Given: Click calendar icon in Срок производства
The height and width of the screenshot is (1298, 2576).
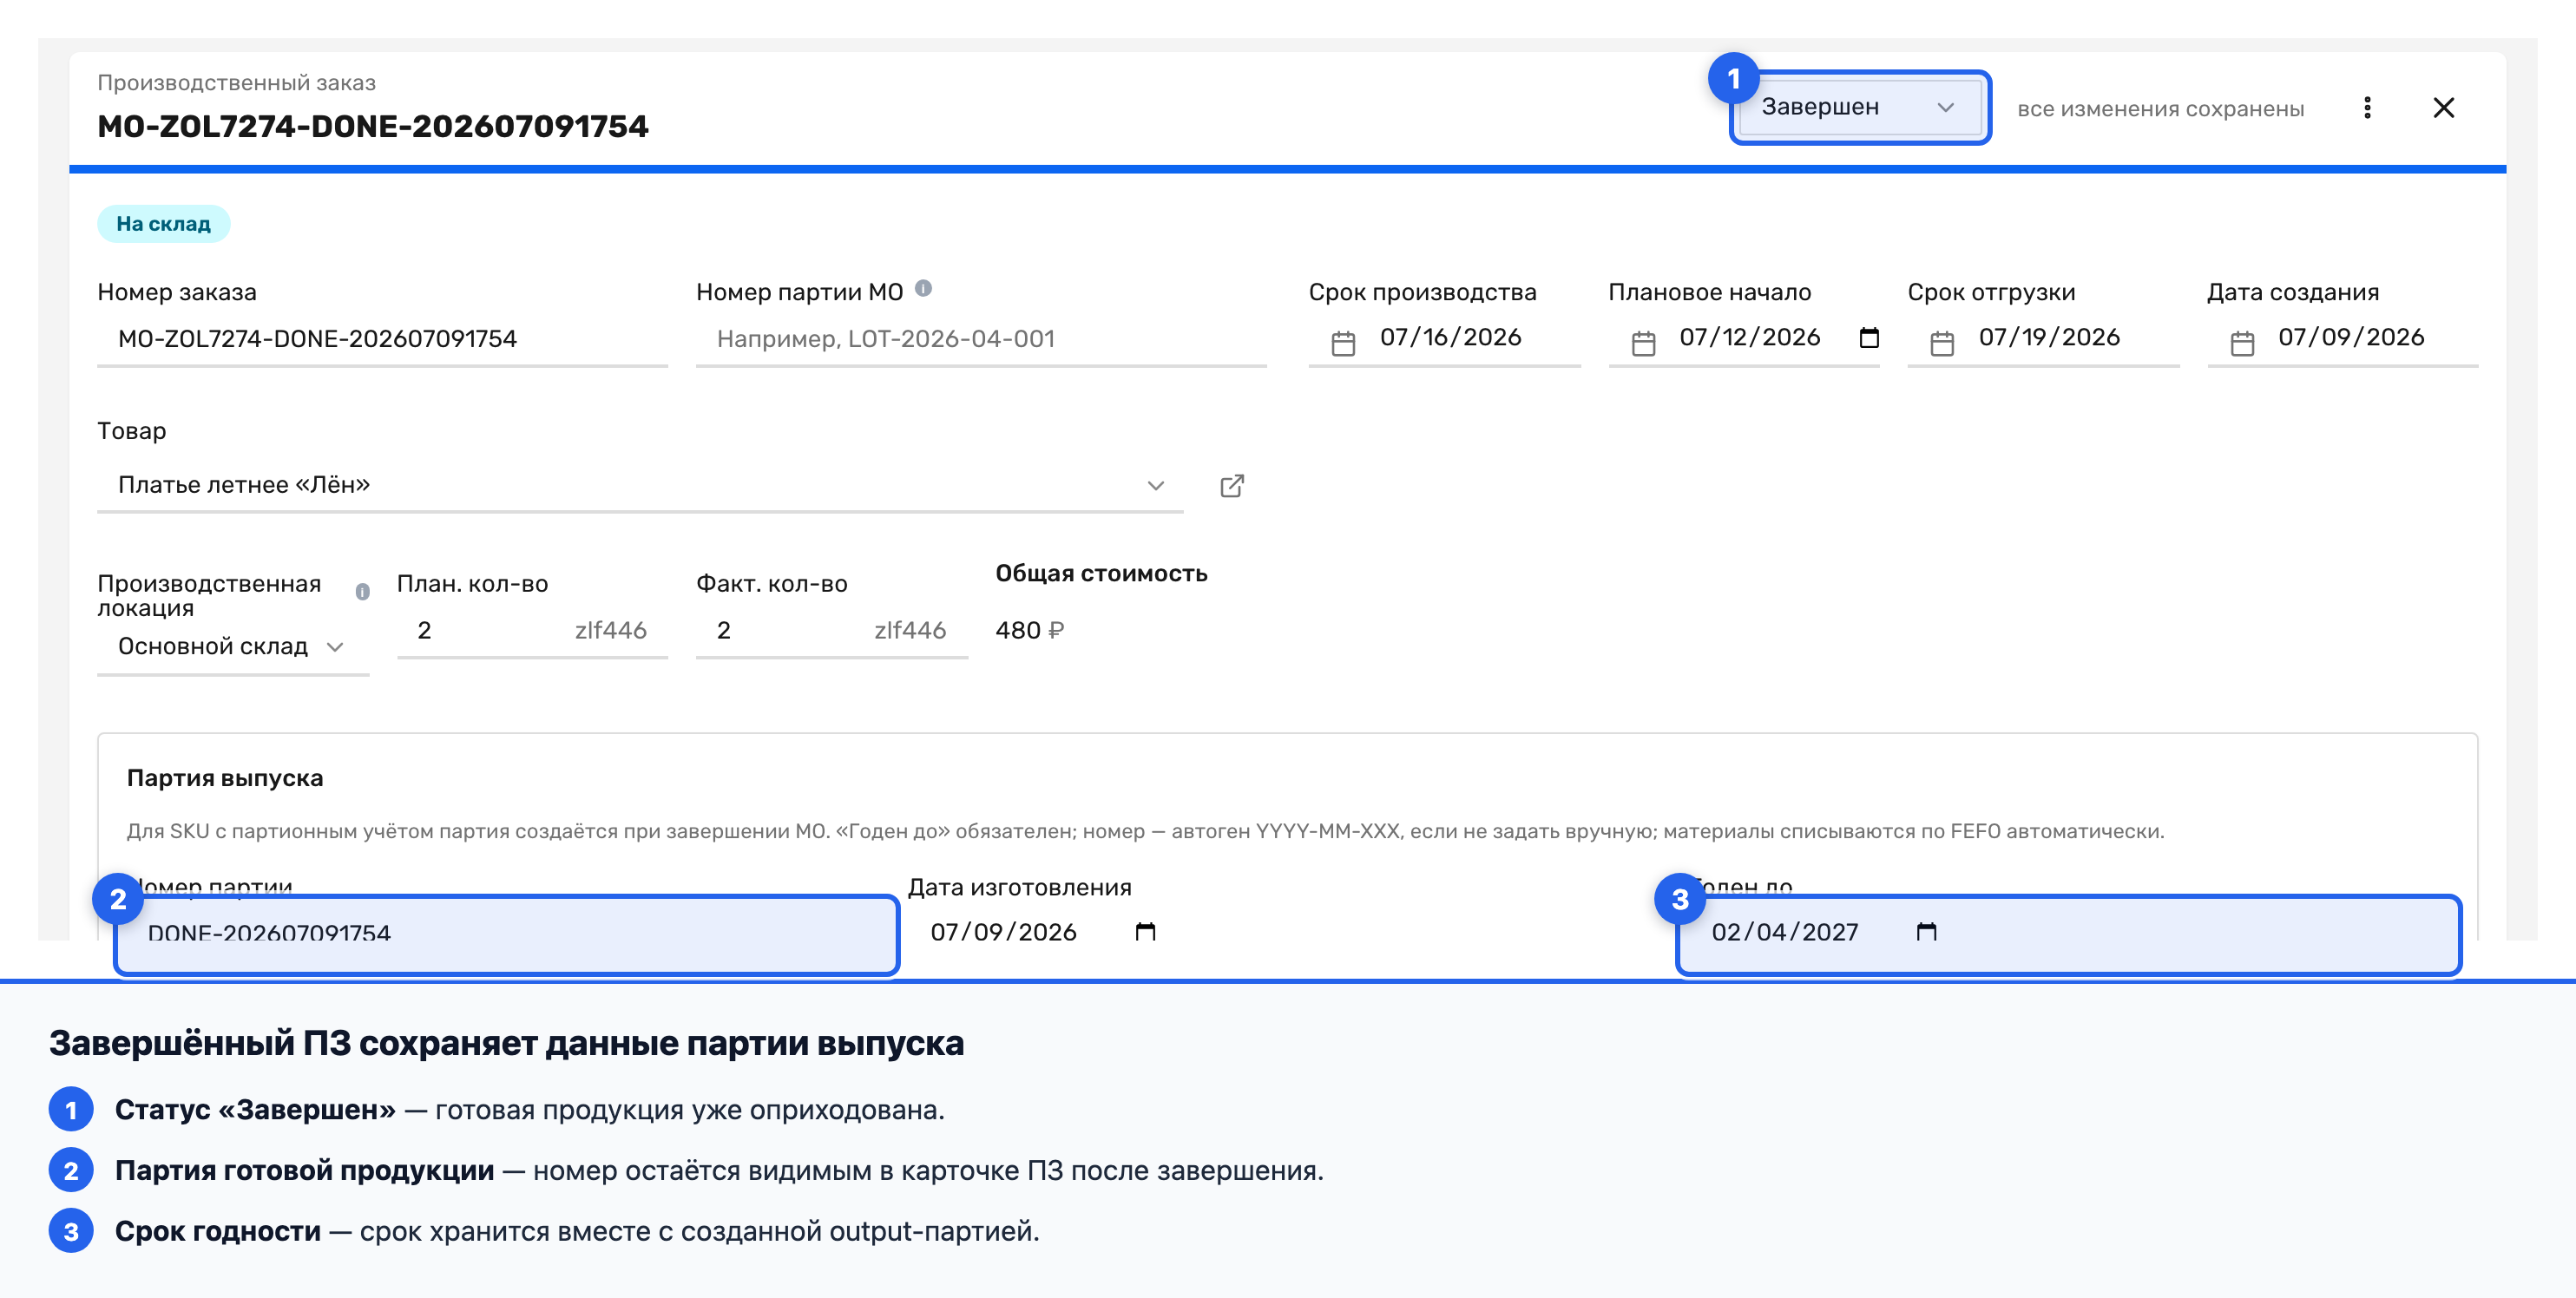Looking at the screenshot, I should [1343, 343].
